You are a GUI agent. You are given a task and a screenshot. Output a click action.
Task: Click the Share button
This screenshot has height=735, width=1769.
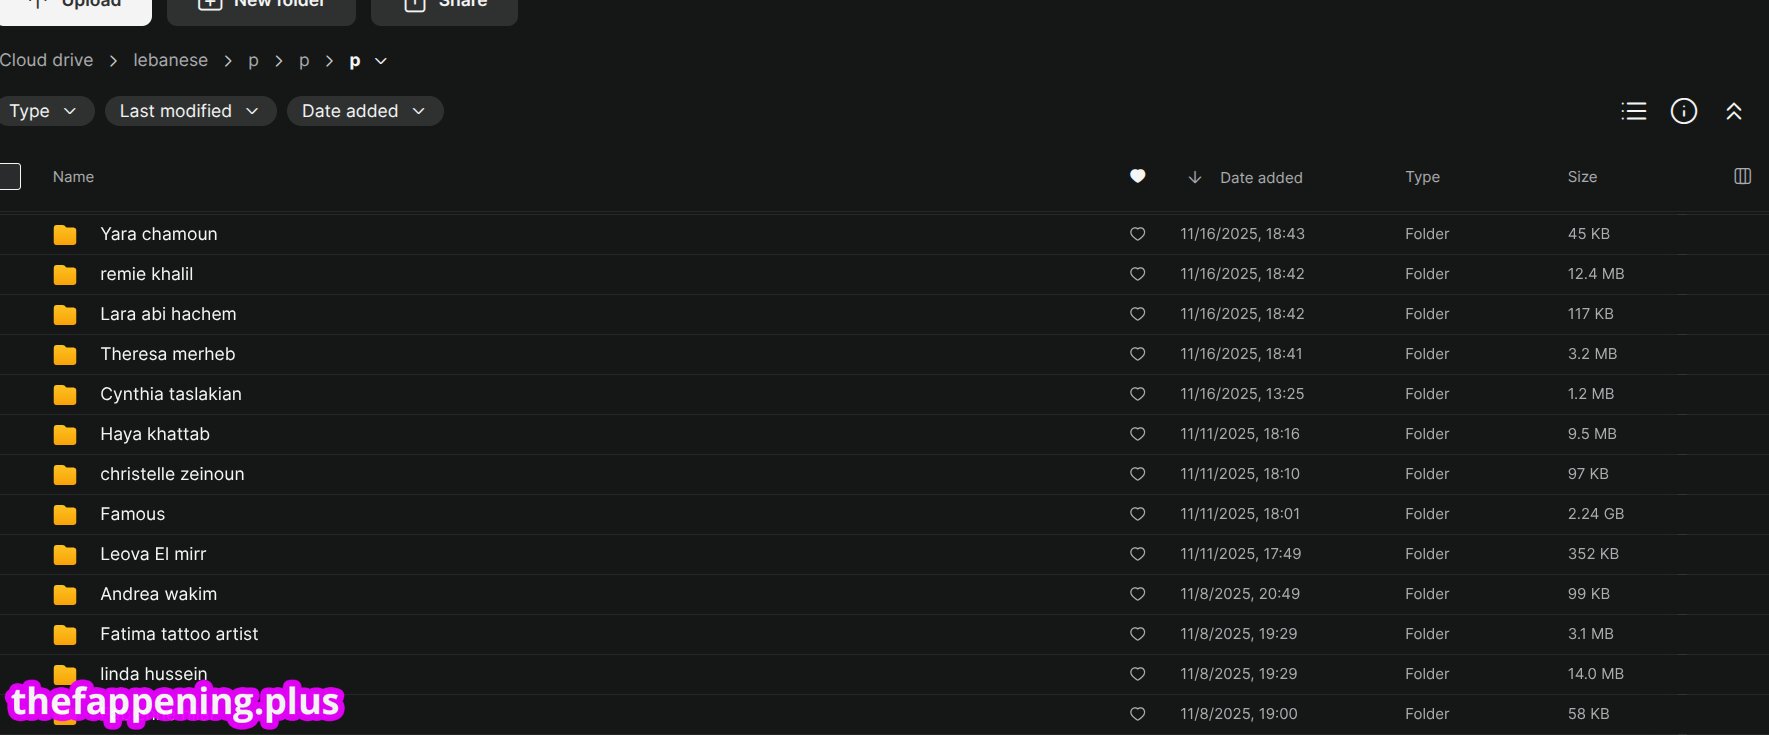coord(444,5)
